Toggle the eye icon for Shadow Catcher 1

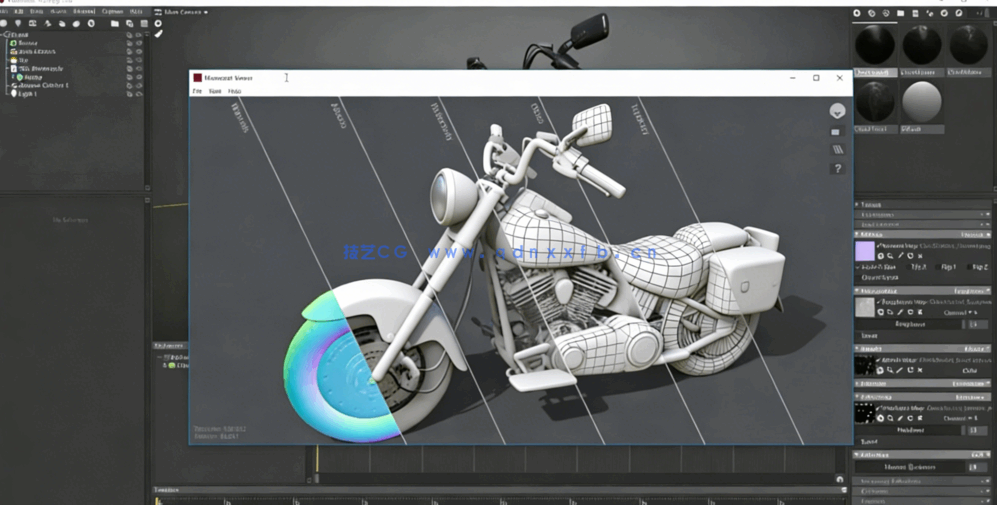click(x=139, y=85)
